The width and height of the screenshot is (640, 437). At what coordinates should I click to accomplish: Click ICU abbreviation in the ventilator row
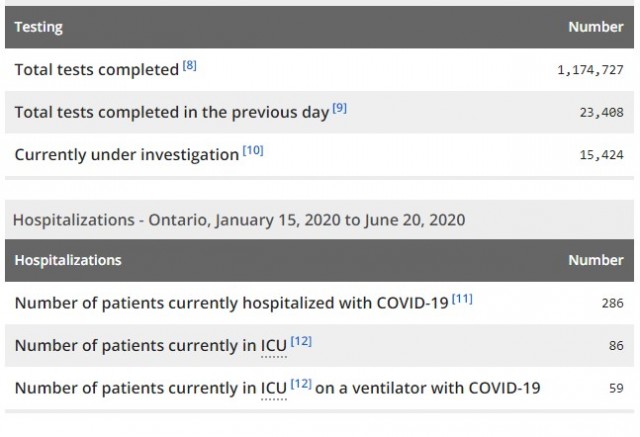[x=274, y=388]
